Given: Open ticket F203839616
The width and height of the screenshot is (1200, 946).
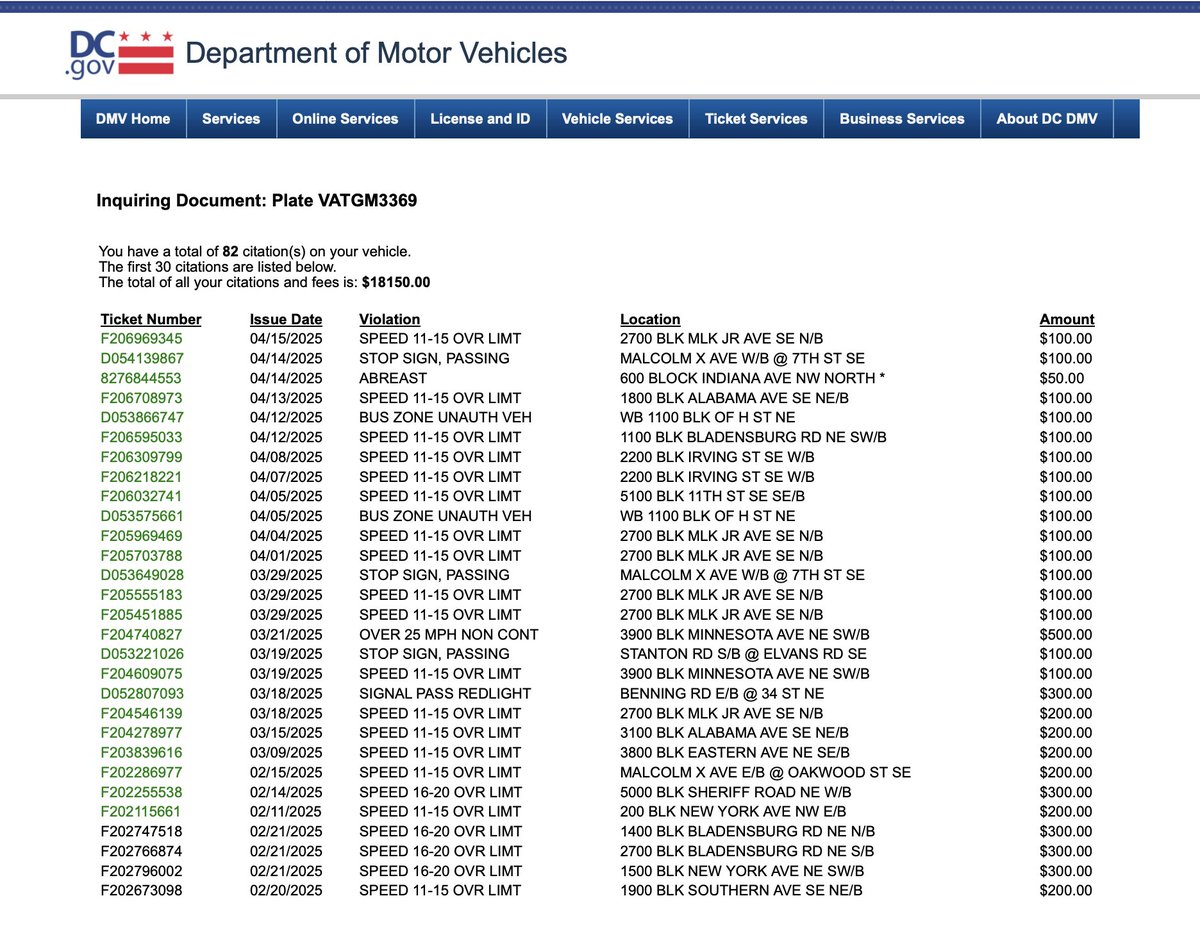Looking at the screenshot, I should coord(142,752).
